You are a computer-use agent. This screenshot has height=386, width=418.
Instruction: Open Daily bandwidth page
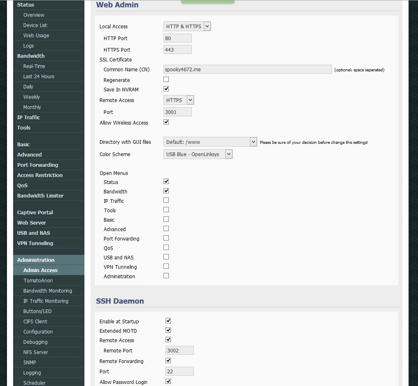pyautogui.click(x=28, y=87)
